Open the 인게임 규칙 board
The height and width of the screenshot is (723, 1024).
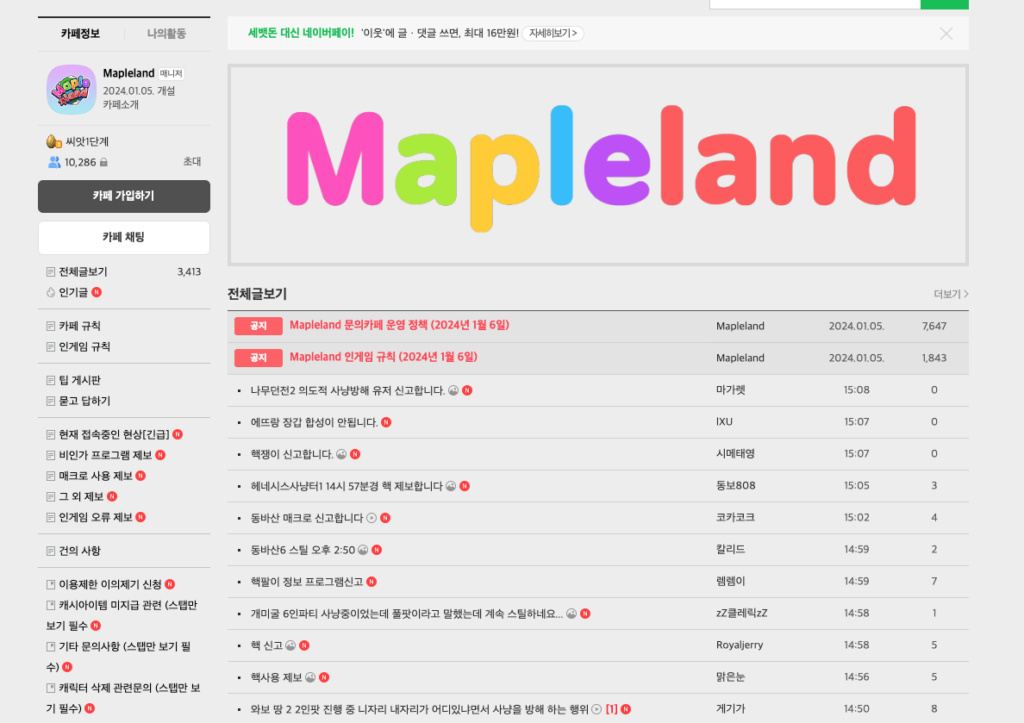(84, 347)
